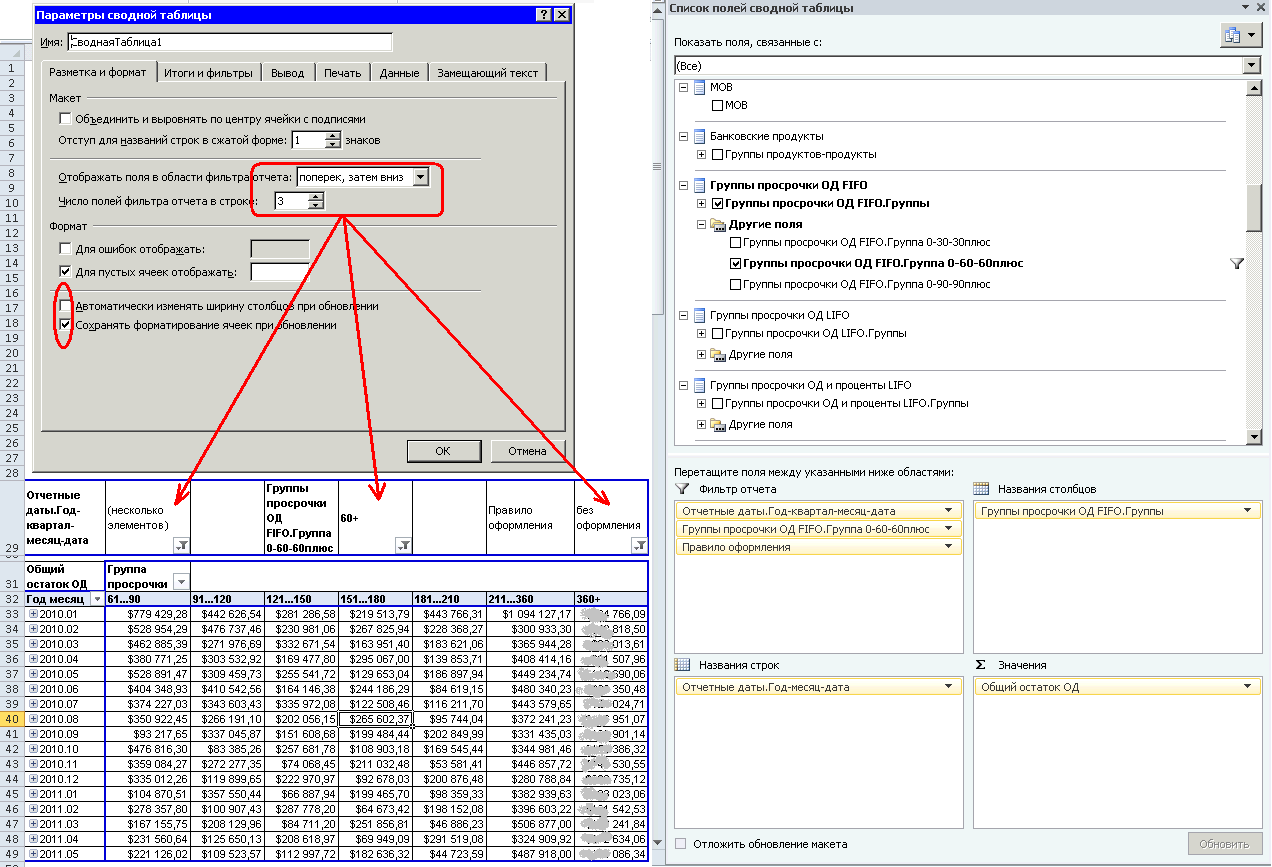Screen dimensions: 1272x867
Task: Decrease the filter fields per row stepper
Action: tap(316, 206)
